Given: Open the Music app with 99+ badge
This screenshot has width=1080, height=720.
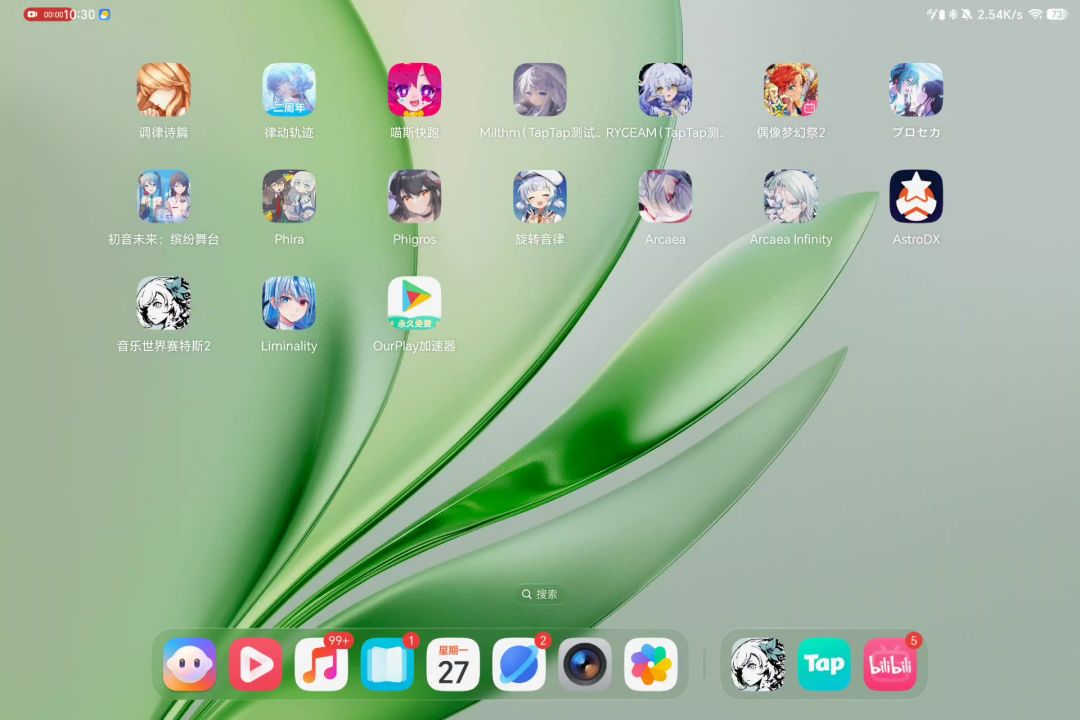Looking at the screenshot, I should tap(322, 664).
